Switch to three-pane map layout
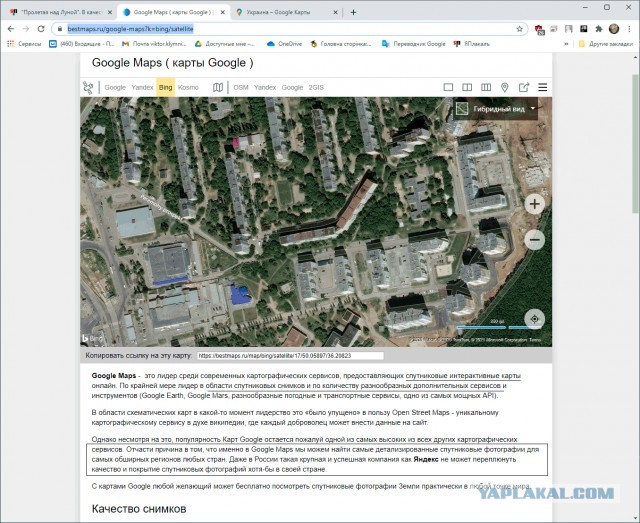The height and width of the screenshot is (523, 640). point(486,87)
